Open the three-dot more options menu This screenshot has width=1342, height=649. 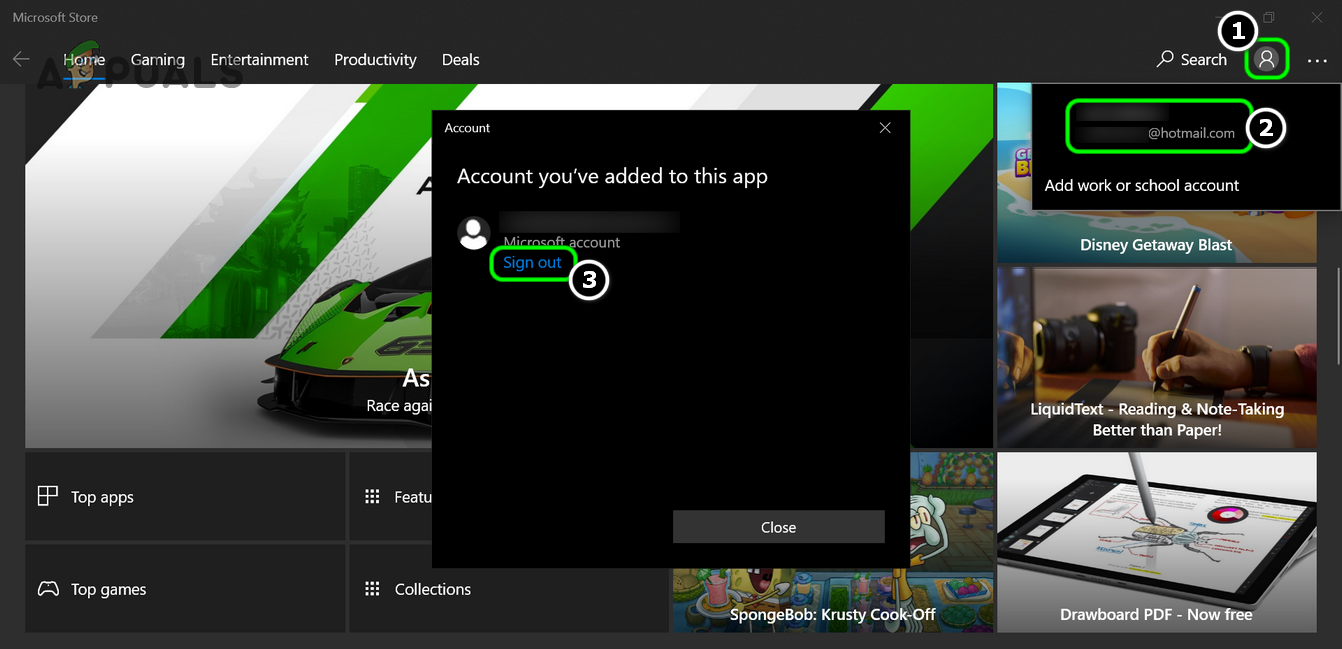coord(1317,61)
